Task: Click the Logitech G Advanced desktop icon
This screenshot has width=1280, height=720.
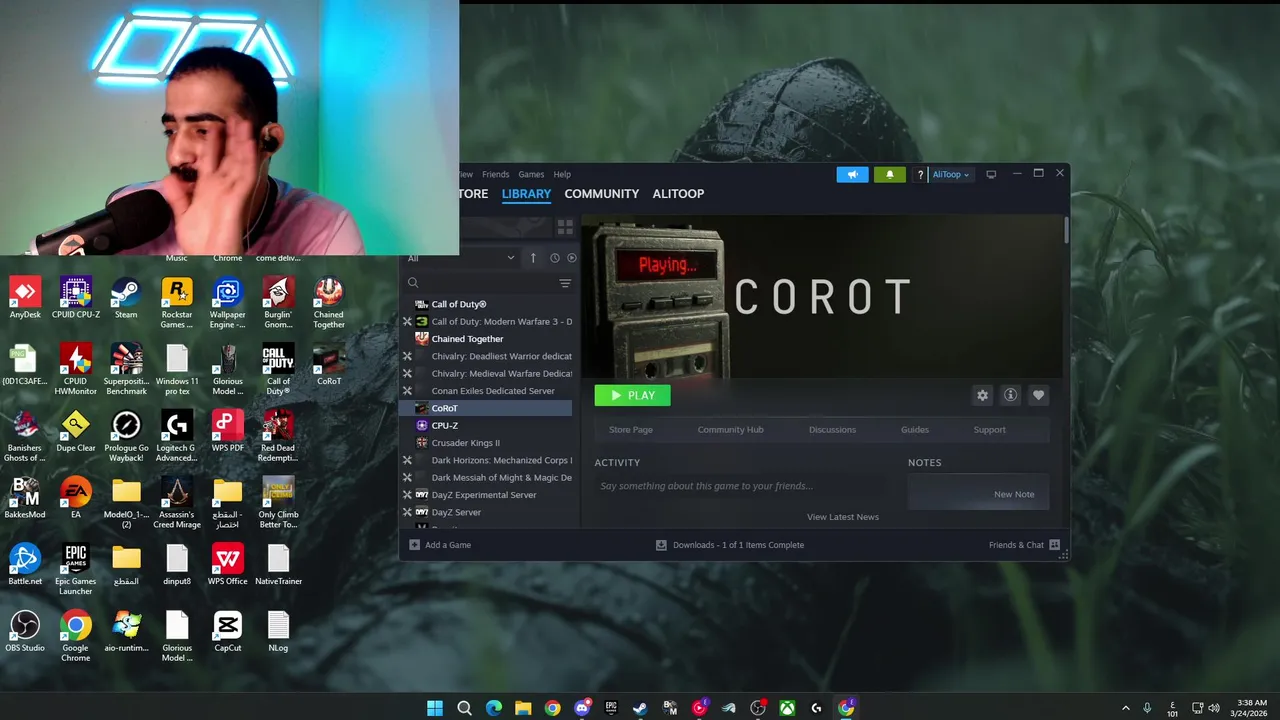Action: click(177, 437)
